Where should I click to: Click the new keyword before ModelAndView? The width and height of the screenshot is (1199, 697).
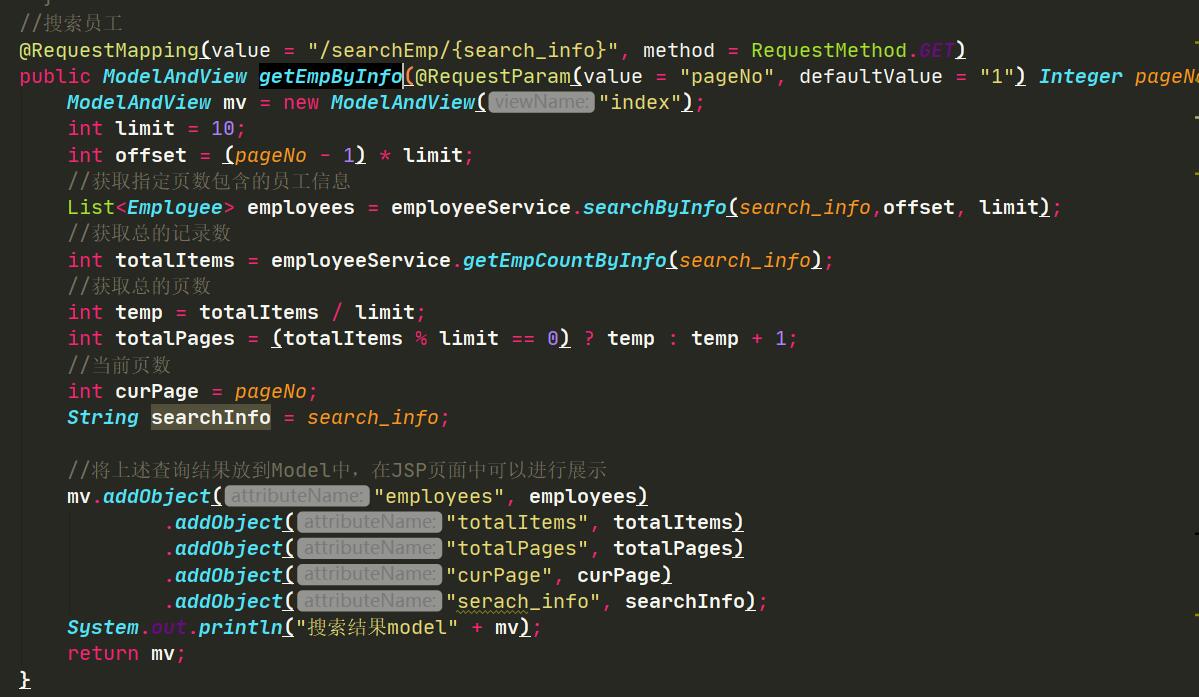[301, 102]
